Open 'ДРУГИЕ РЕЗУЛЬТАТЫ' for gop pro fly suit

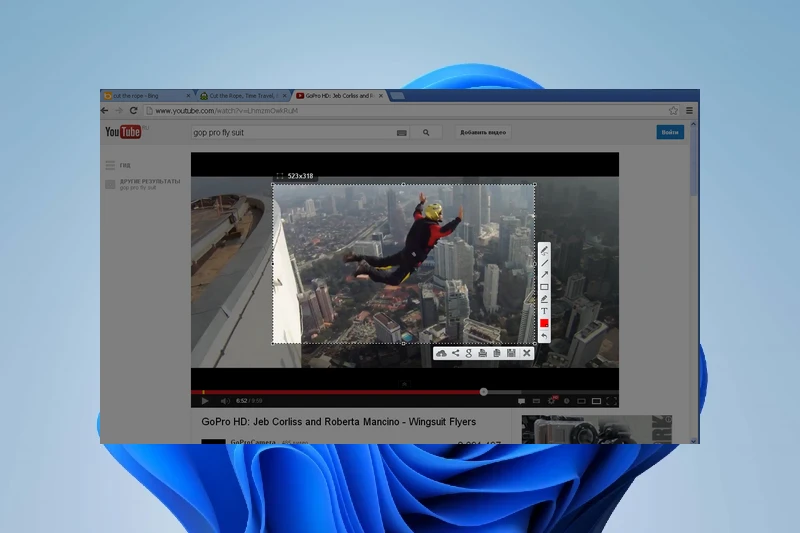(143, 184)
